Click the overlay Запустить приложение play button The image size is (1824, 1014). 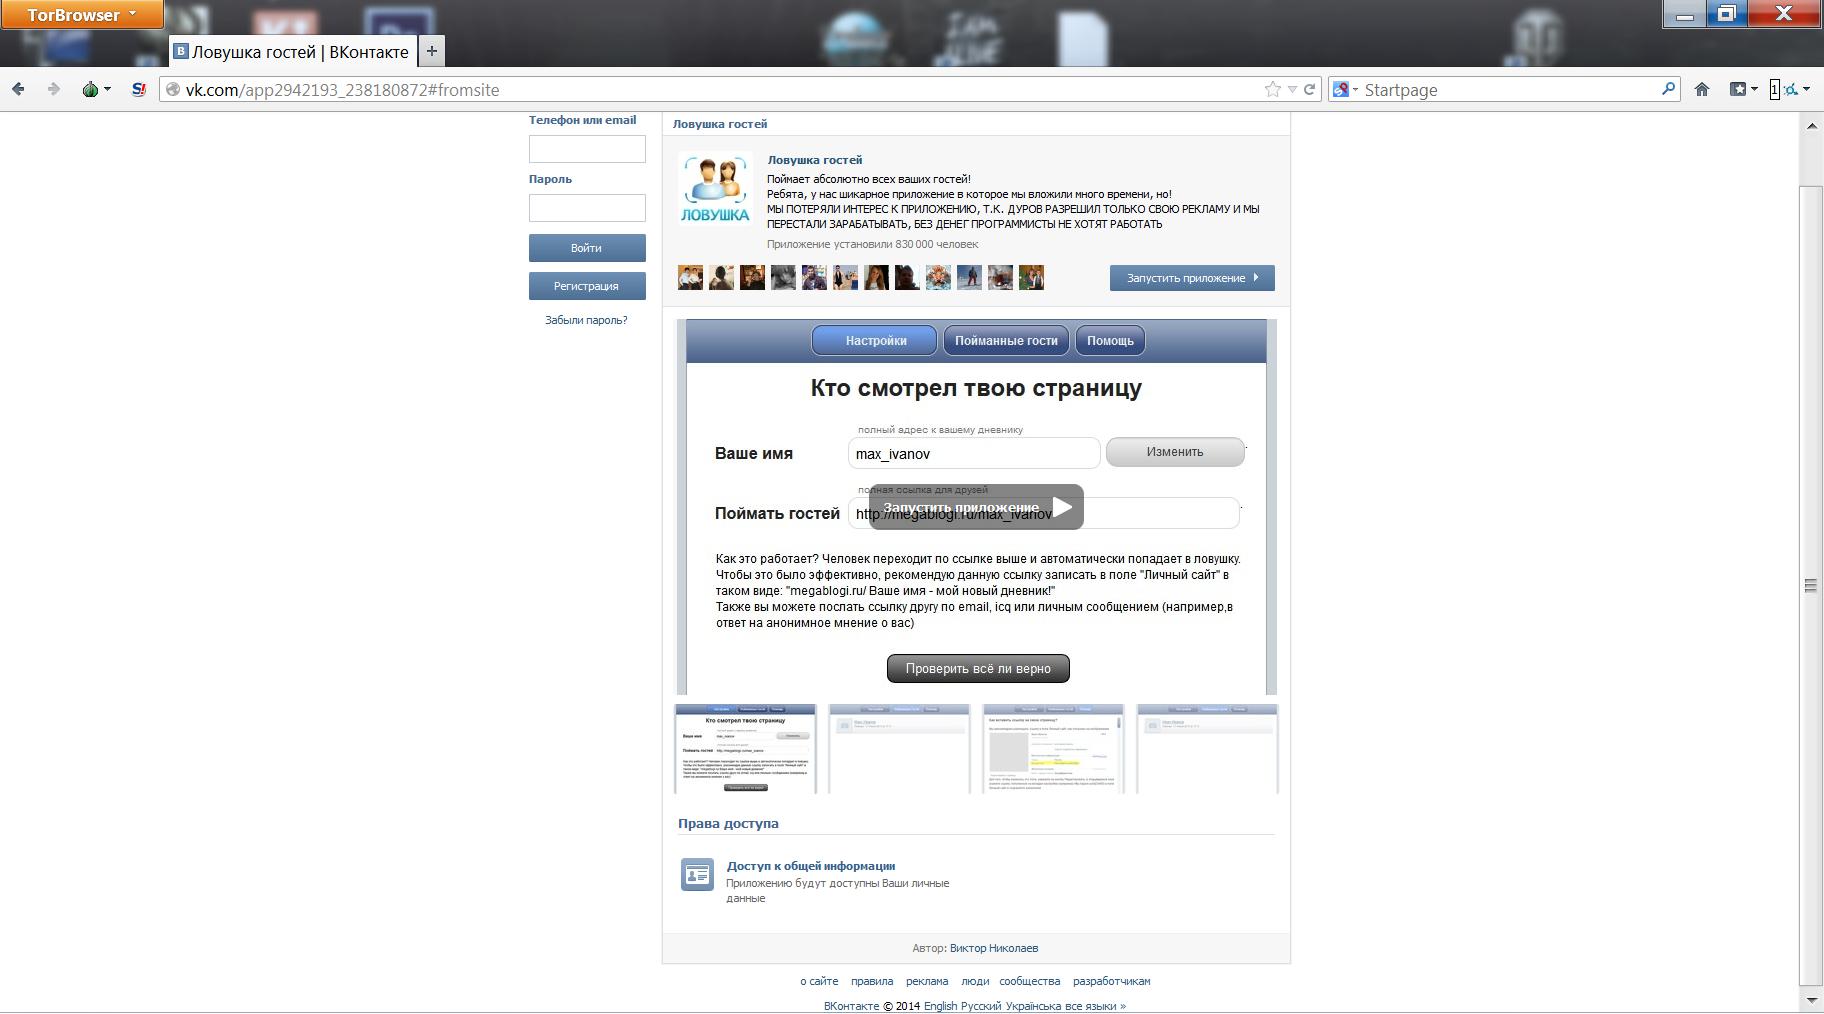coord(976,507)
